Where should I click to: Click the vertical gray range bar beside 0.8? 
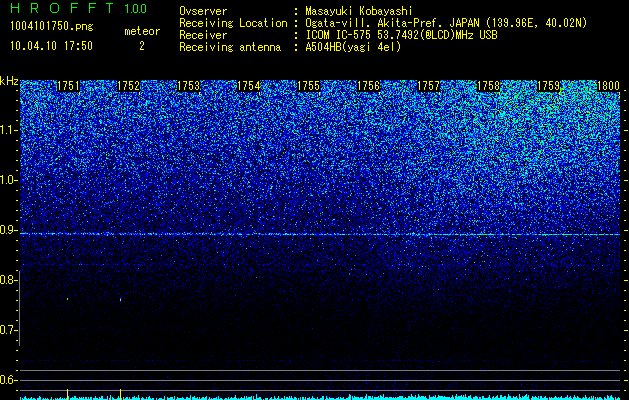[19, 308]
